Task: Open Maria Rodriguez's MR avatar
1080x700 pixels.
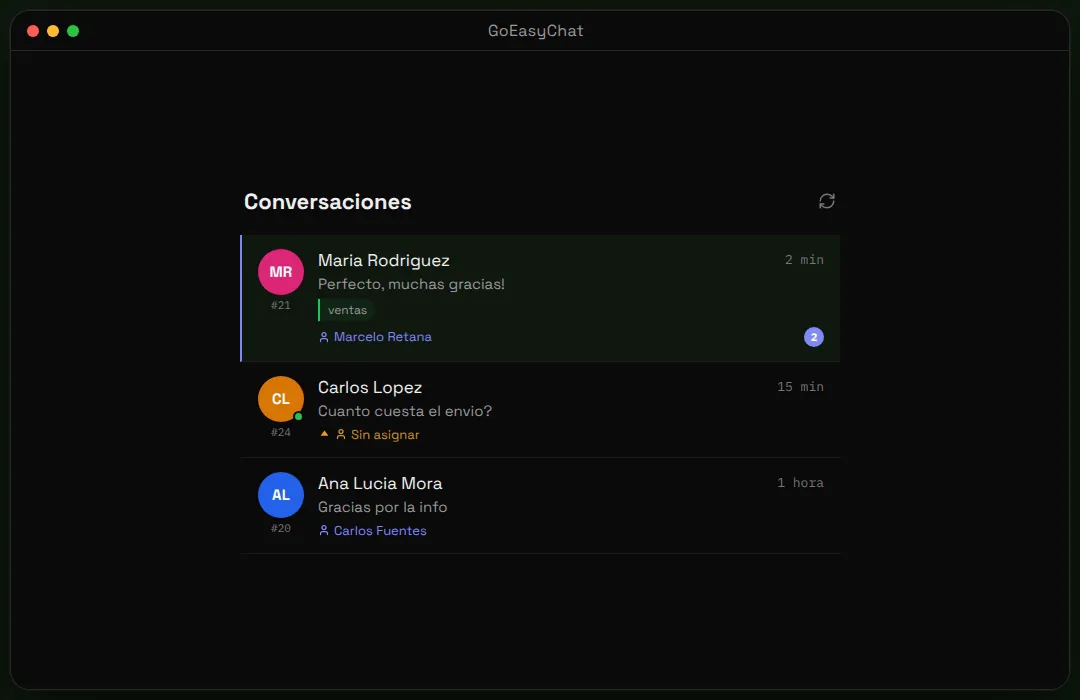Action: tap(280, 272)
